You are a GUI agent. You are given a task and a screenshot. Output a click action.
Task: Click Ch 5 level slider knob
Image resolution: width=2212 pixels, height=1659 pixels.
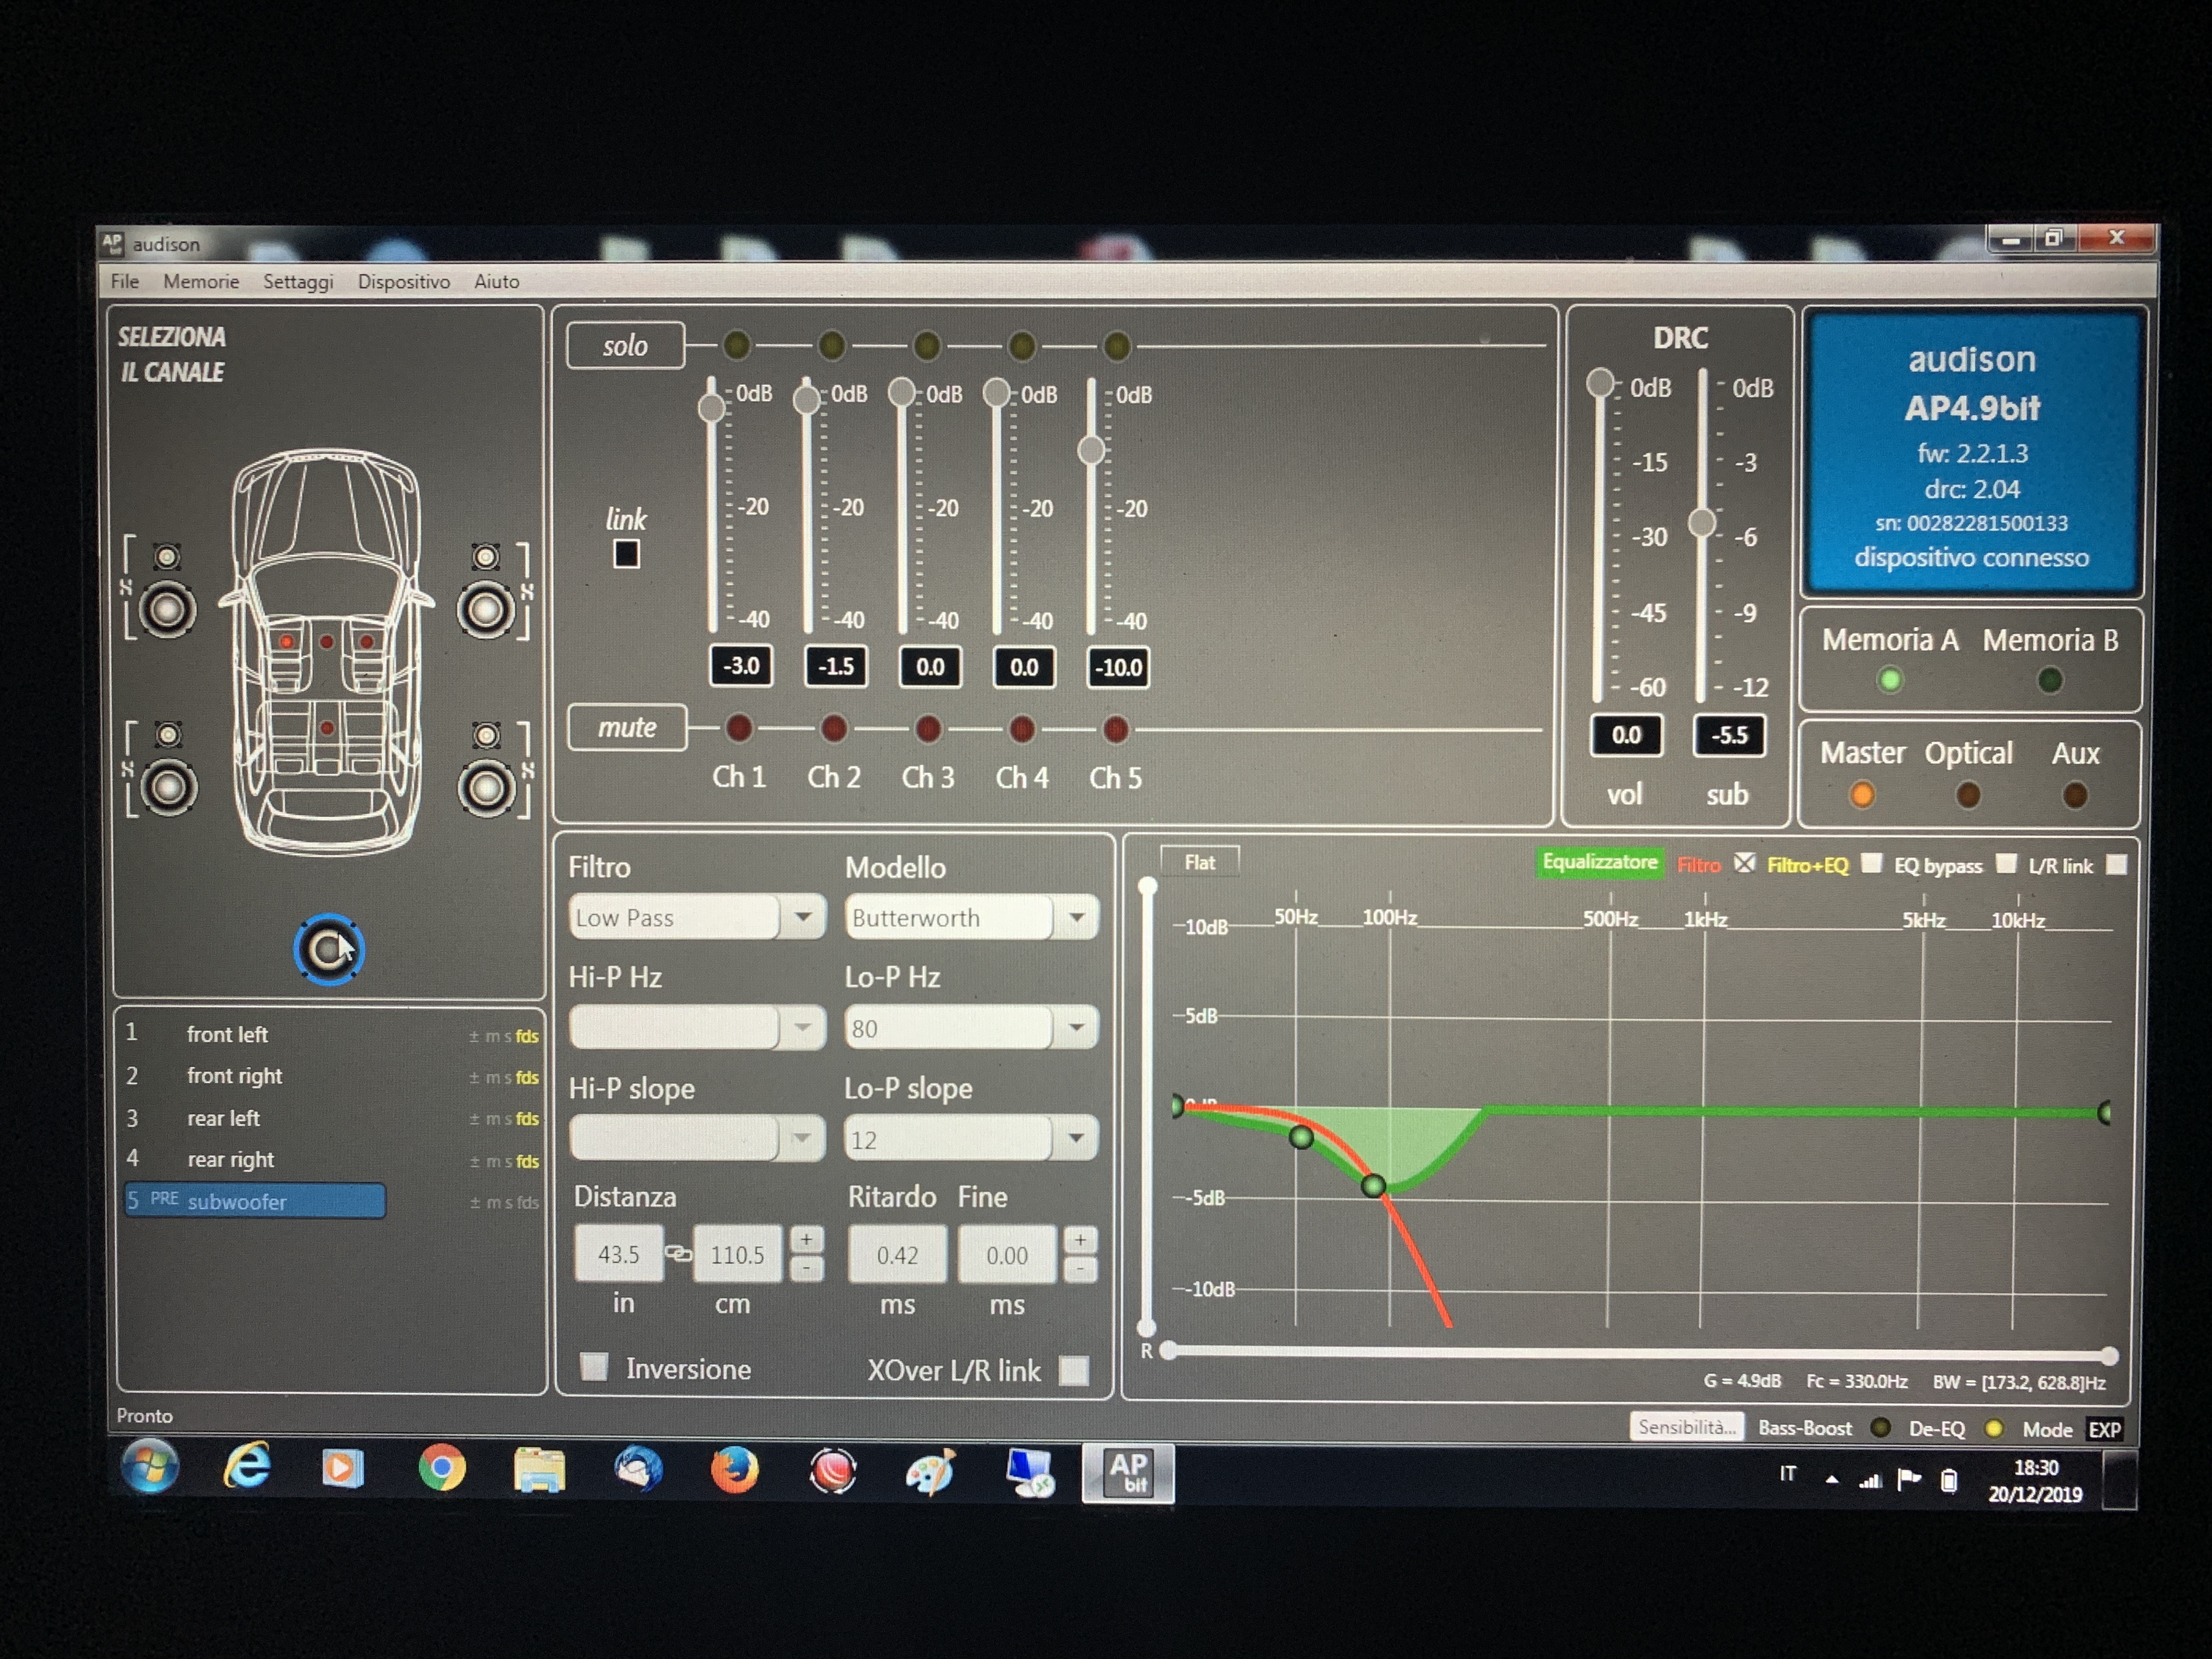pos(1091,450)
